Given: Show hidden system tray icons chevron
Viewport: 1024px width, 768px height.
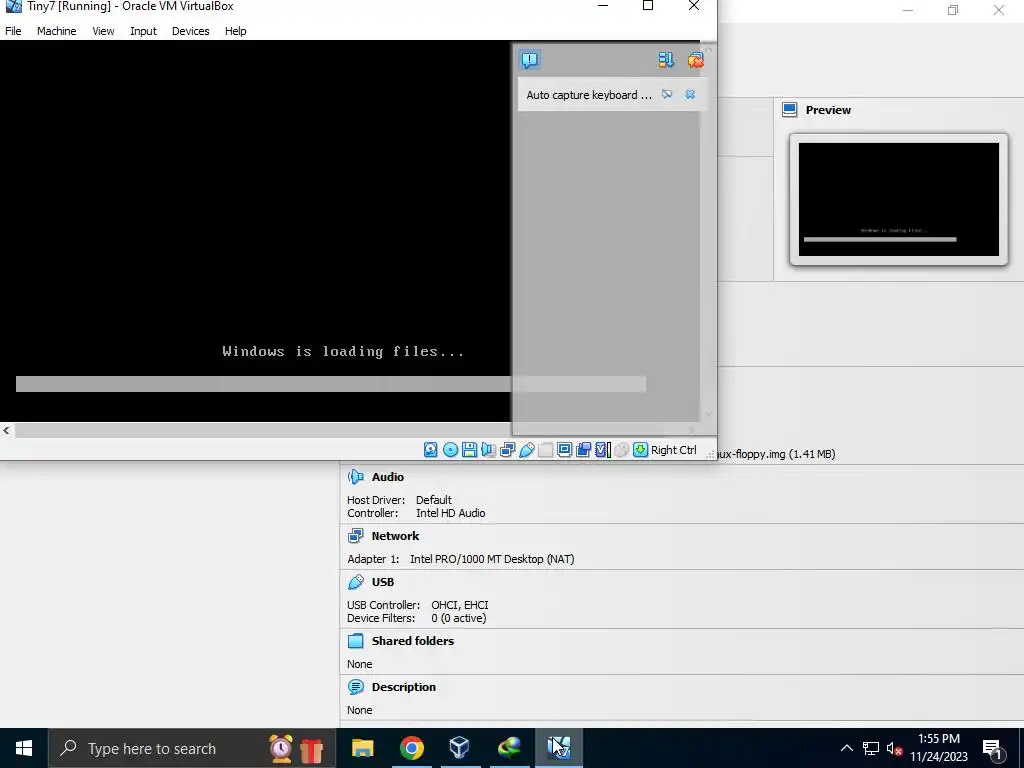Looking at the screenshot, I should tap(846, 748).
